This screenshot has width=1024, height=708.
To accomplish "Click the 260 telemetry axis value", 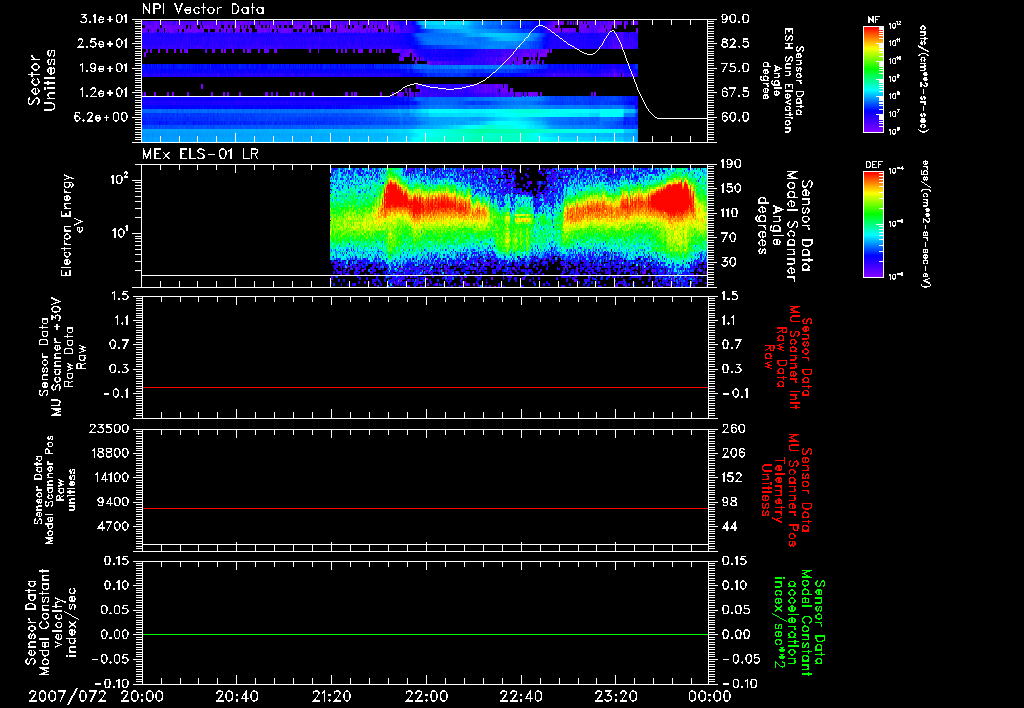I will [x=733, y=428].
